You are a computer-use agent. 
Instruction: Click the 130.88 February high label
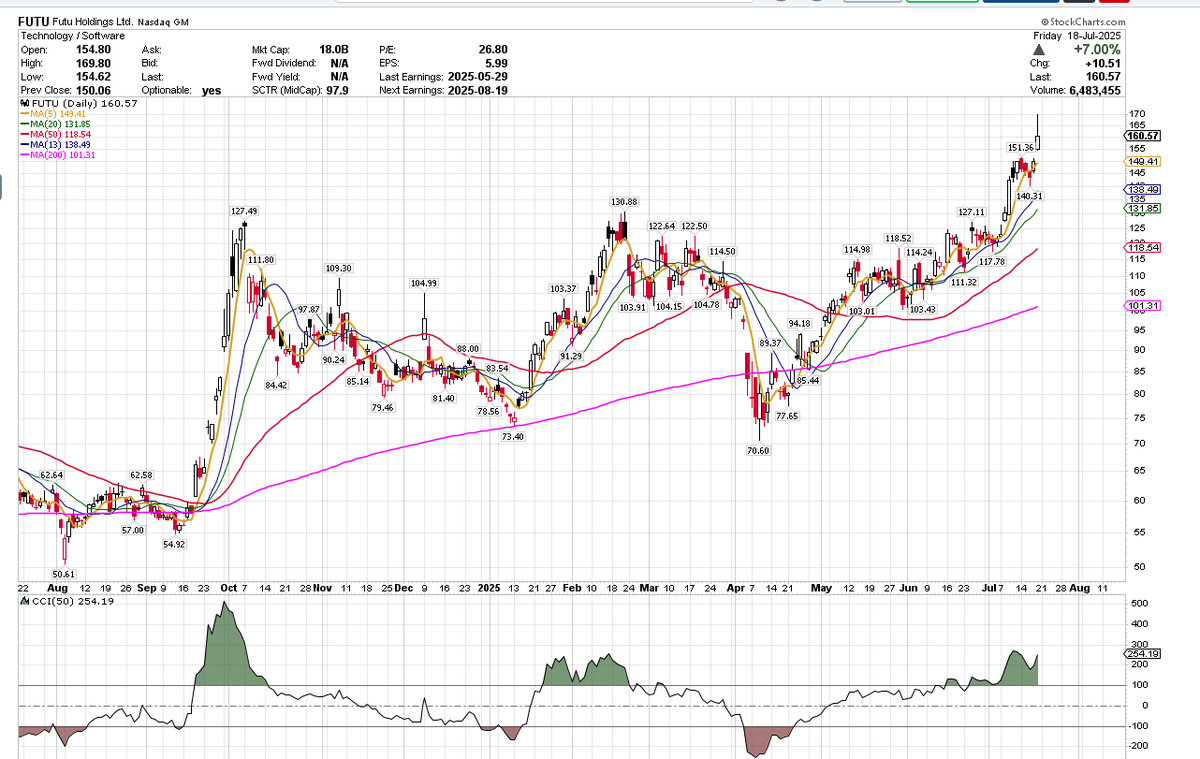pos(624,202)
